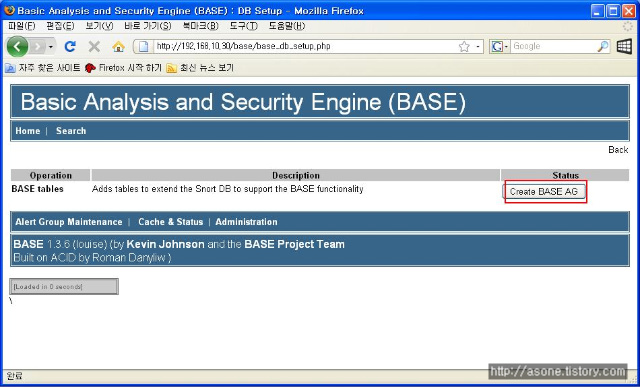The image size is (640, 387).
Task: Click the Status column header
Action: [x=565, y=176]
